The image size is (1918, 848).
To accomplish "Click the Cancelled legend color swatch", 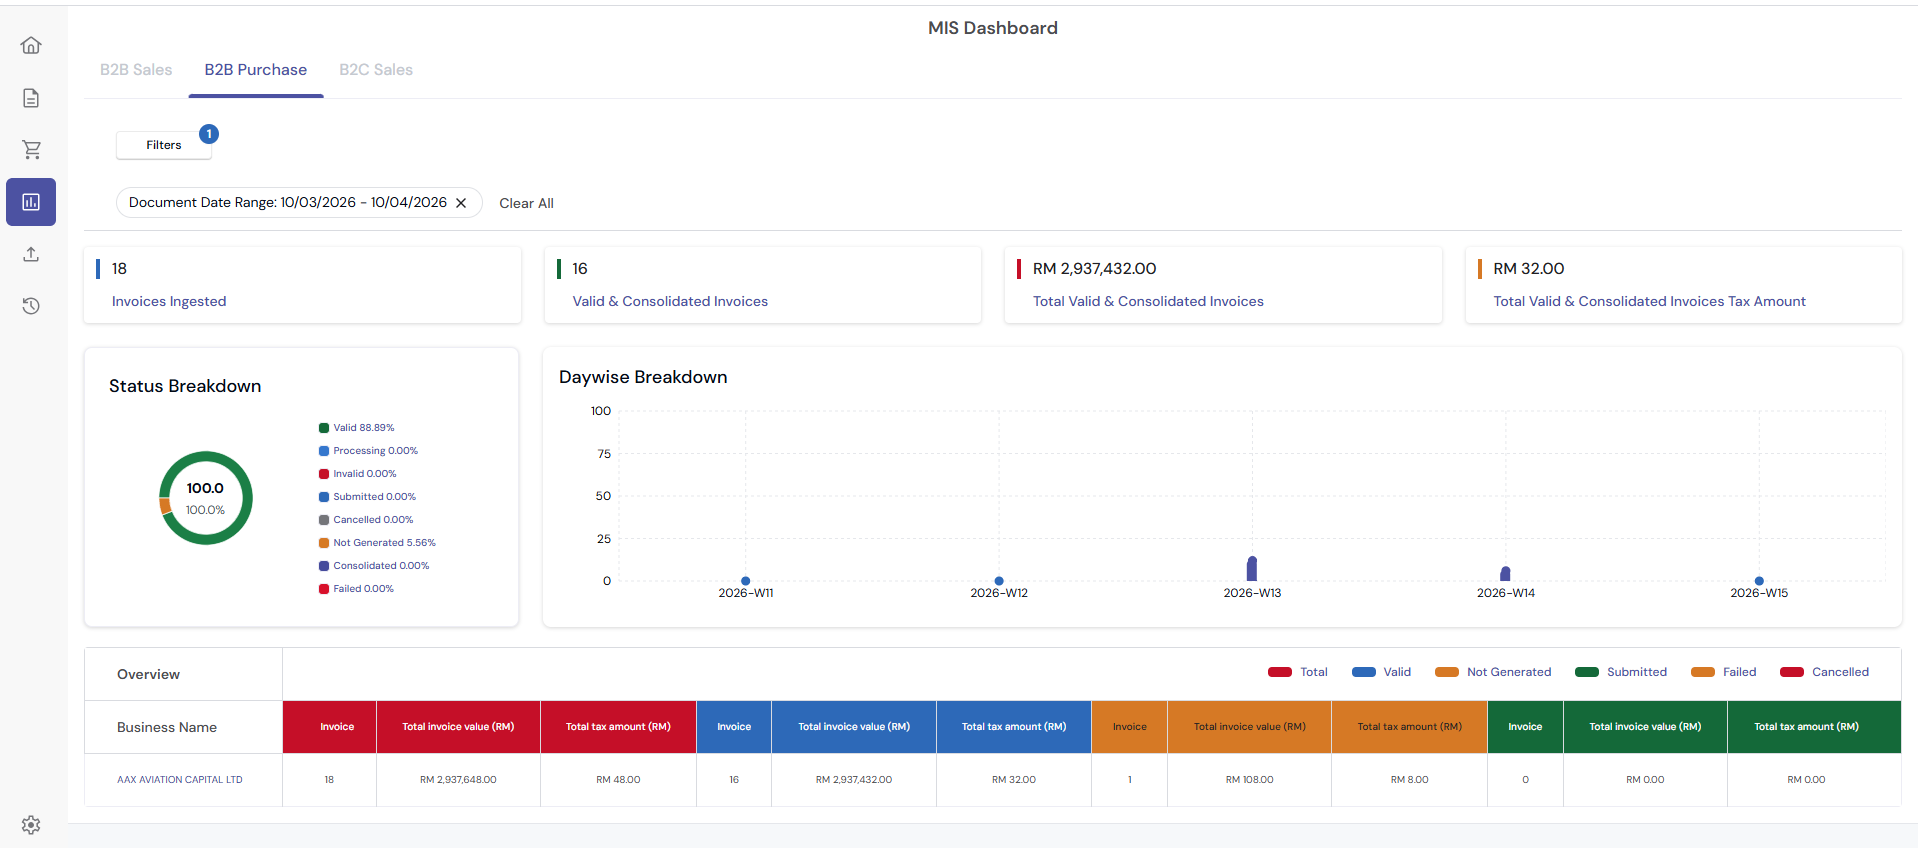I will coord(1792,672).
